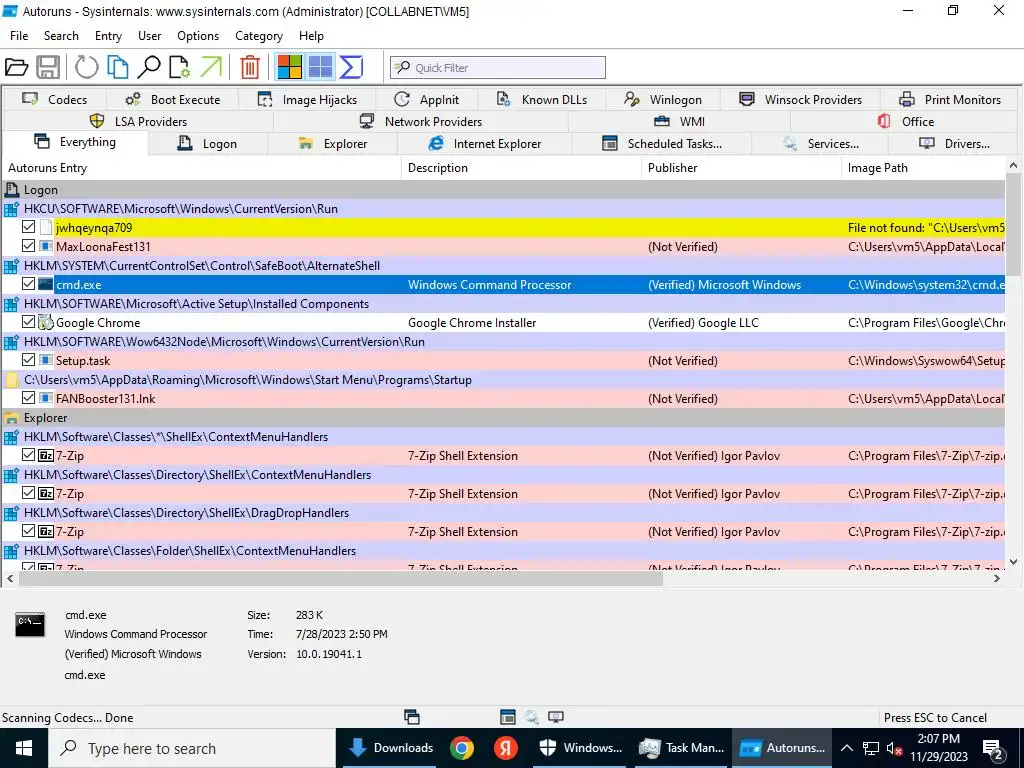This screenshot has width=1024, height=768.
Task: Click the file properties toolbar icon
Action: 180,67
